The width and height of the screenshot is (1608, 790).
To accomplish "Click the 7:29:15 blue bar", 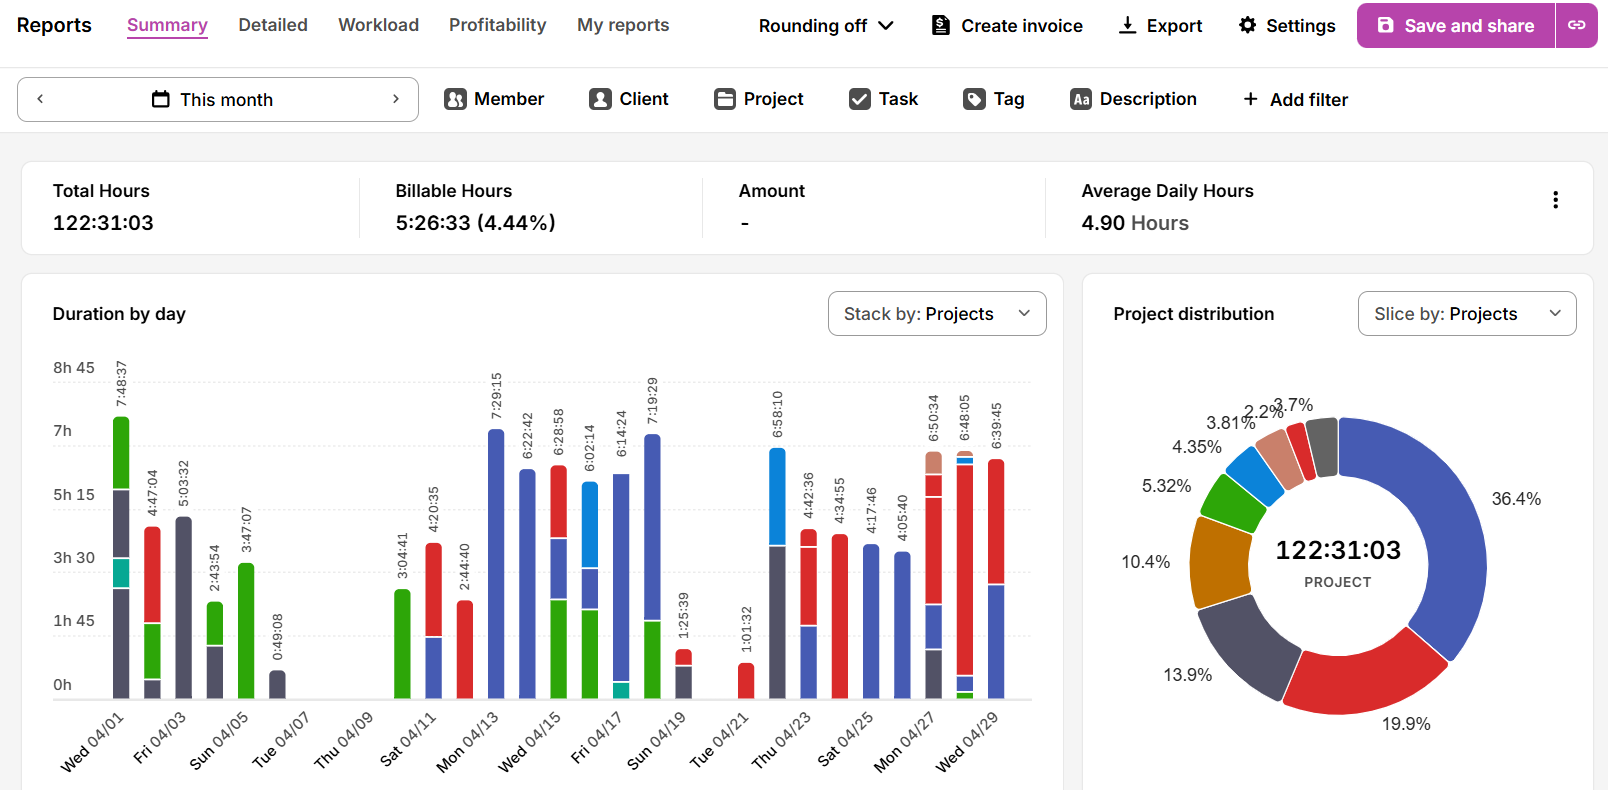I will (496, 563).
